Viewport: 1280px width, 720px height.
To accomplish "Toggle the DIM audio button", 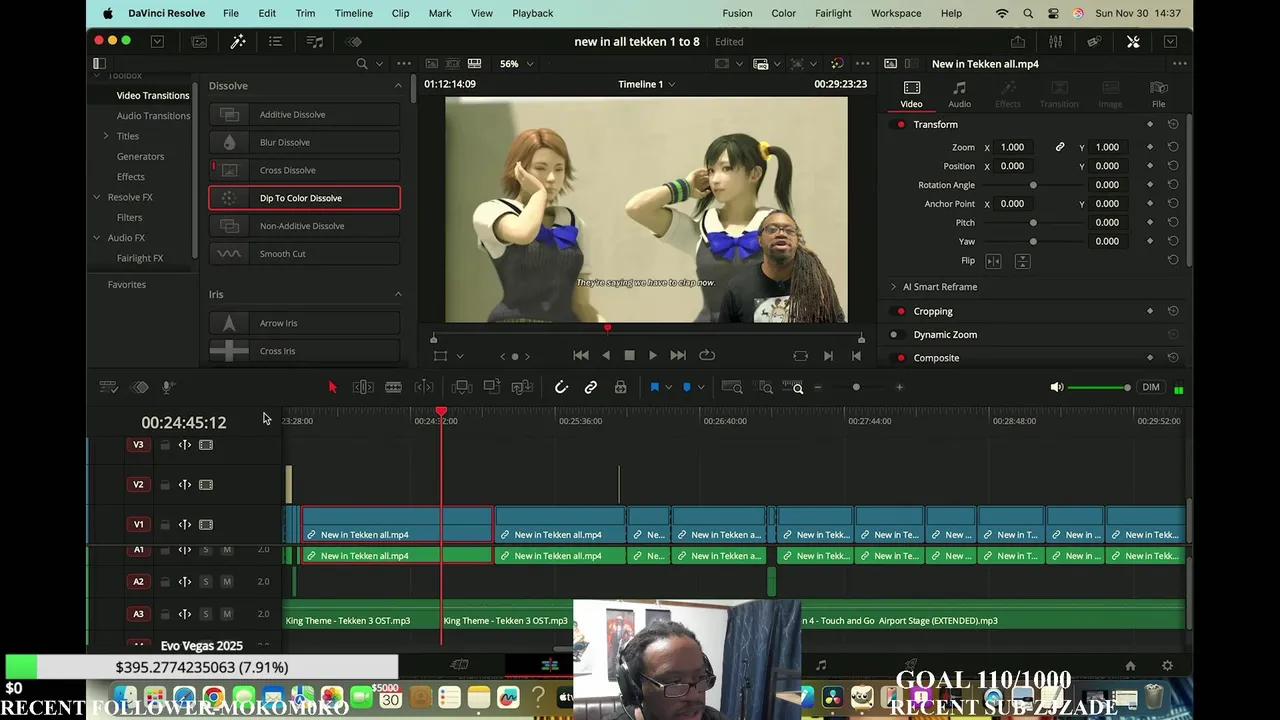I will tap(1151, 388).
